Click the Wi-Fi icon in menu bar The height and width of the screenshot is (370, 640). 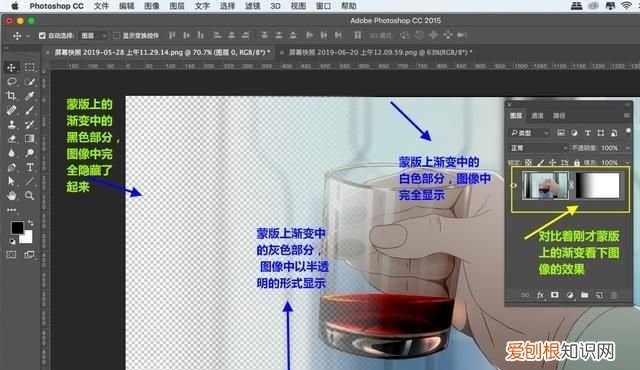626,6
